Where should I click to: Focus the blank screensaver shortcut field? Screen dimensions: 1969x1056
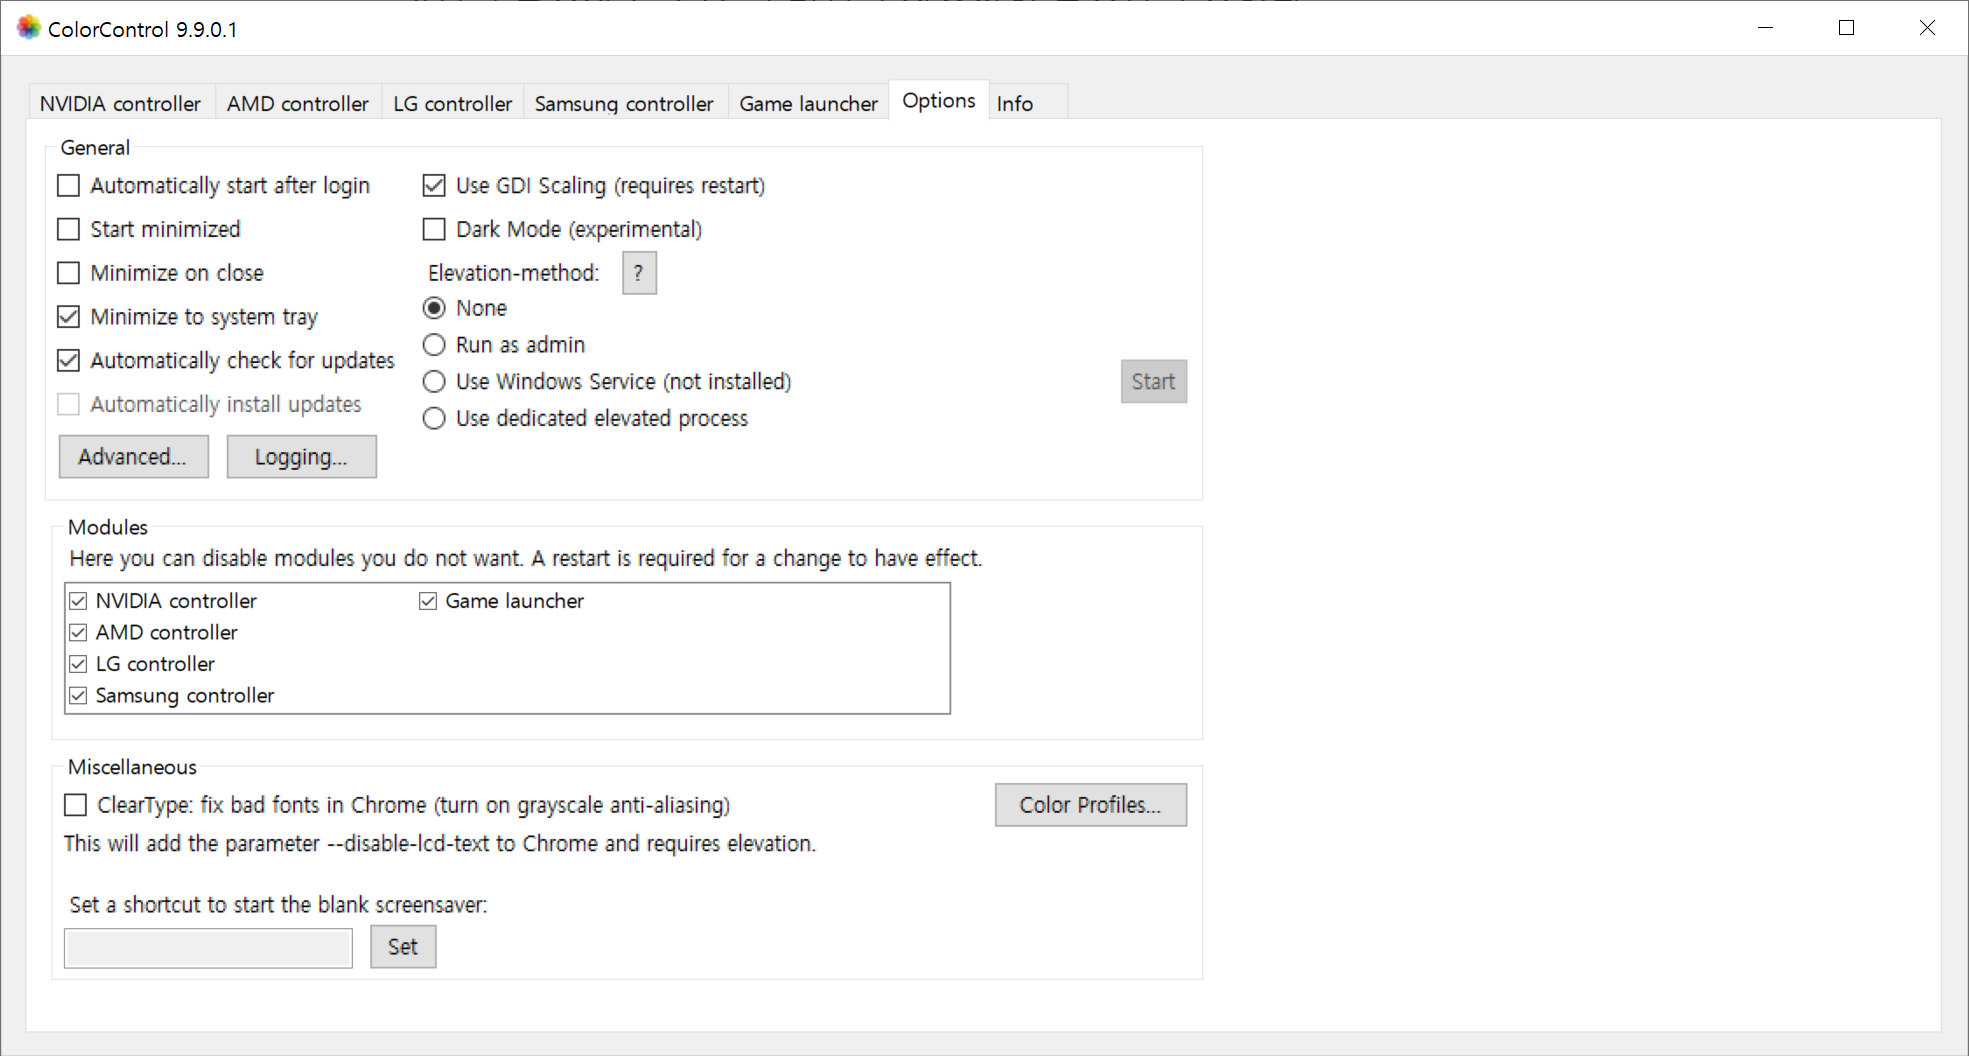pos(208,948)
